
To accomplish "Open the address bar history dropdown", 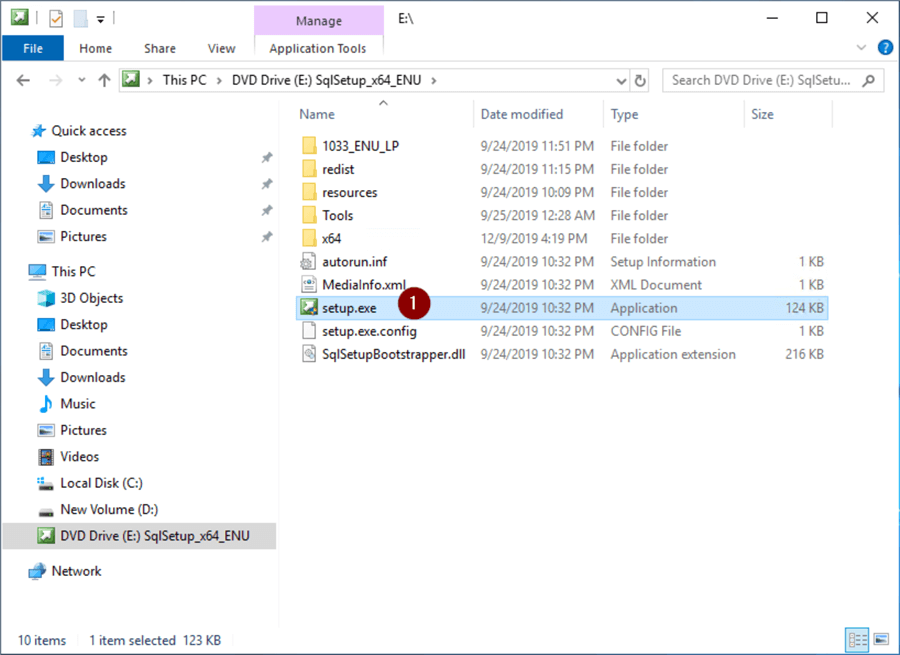I will pos(621,81).
